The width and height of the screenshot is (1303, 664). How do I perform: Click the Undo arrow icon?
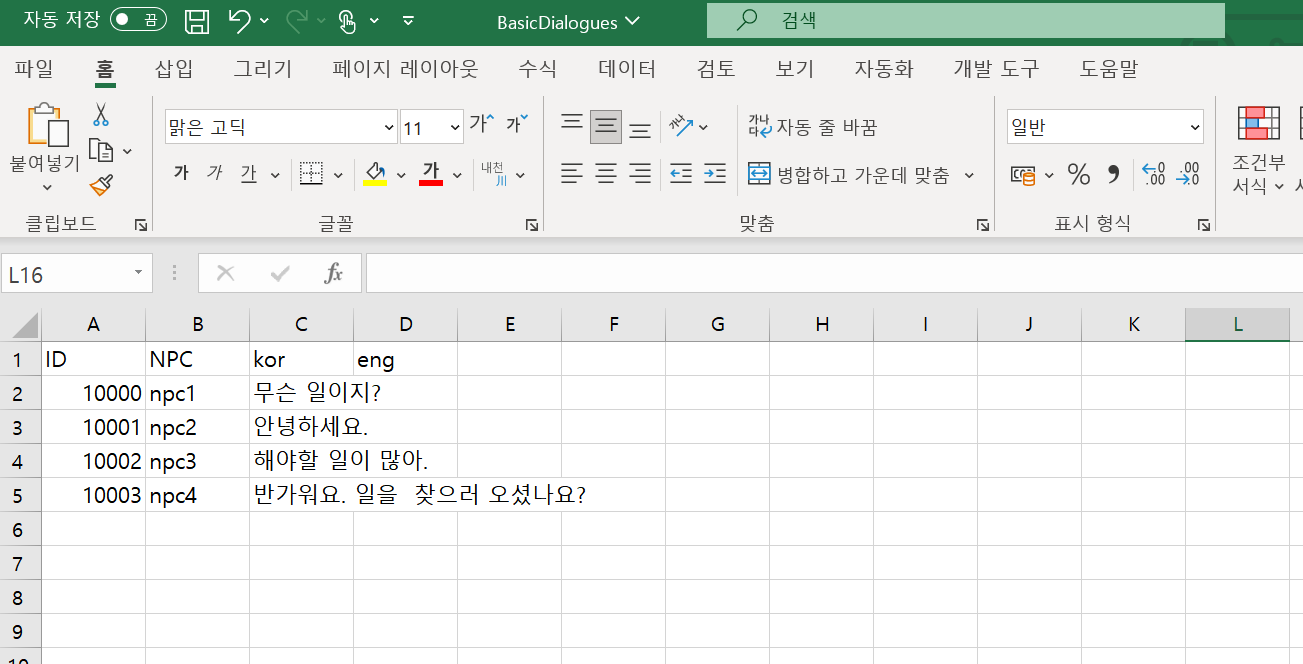pos(239,20)
